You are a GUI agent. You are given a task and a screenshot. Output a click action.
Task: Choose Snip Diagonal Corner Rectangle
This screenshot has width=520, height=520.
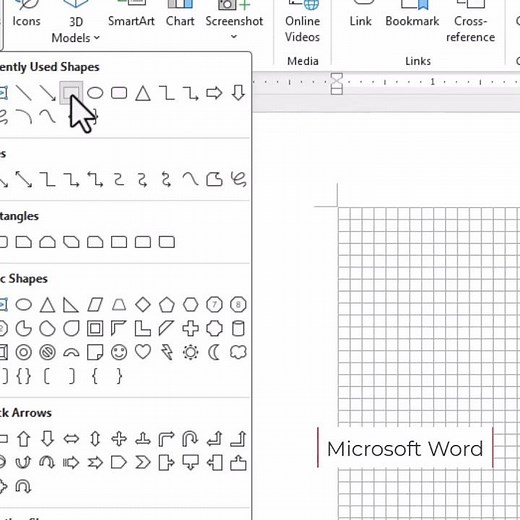coord(71,242)
